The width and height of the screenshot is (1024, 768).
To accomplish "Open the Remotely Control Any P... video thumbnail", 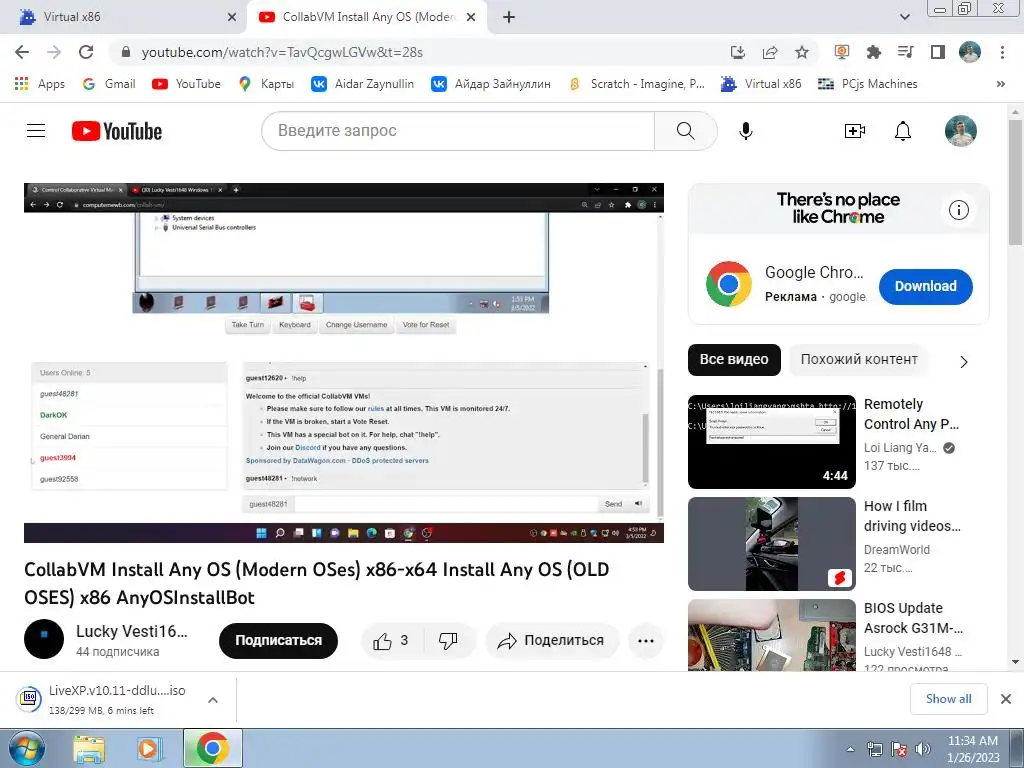I will point(772,441).
